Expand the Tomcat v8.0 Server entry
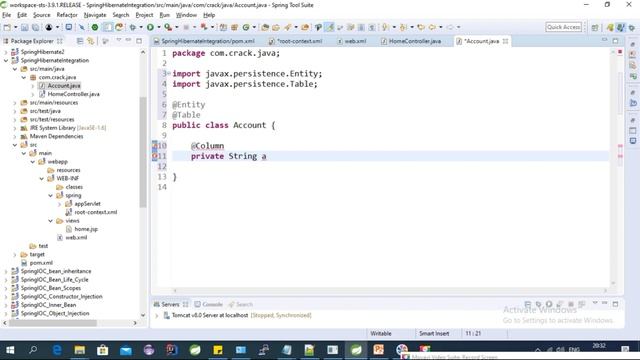This screenshot has width=640, height=360. [157, 316]
